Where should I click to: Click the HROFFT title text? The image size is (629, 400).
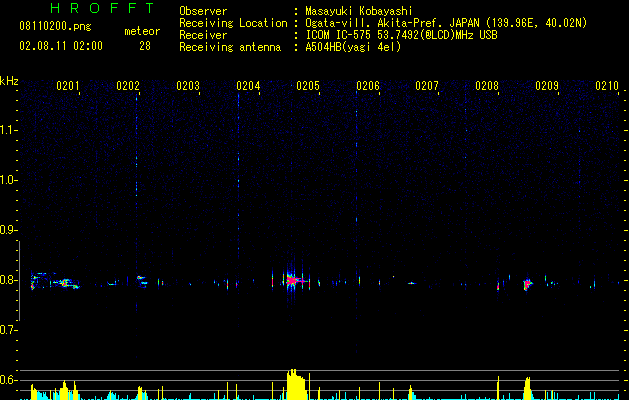point(103,8)
